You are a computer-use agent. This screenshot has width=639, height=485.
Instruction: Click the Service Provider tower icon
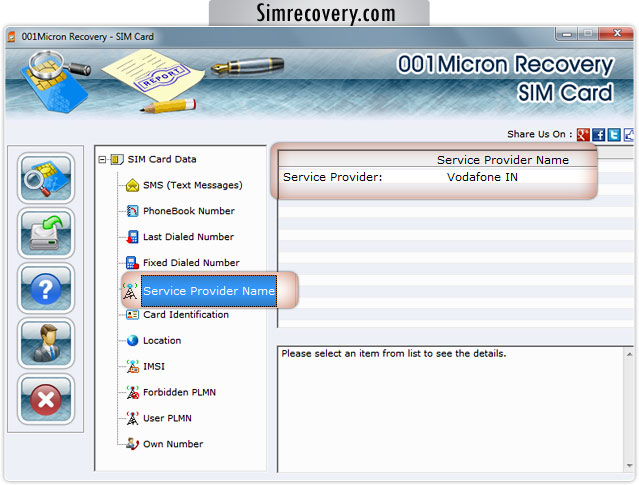pos(130,291)
